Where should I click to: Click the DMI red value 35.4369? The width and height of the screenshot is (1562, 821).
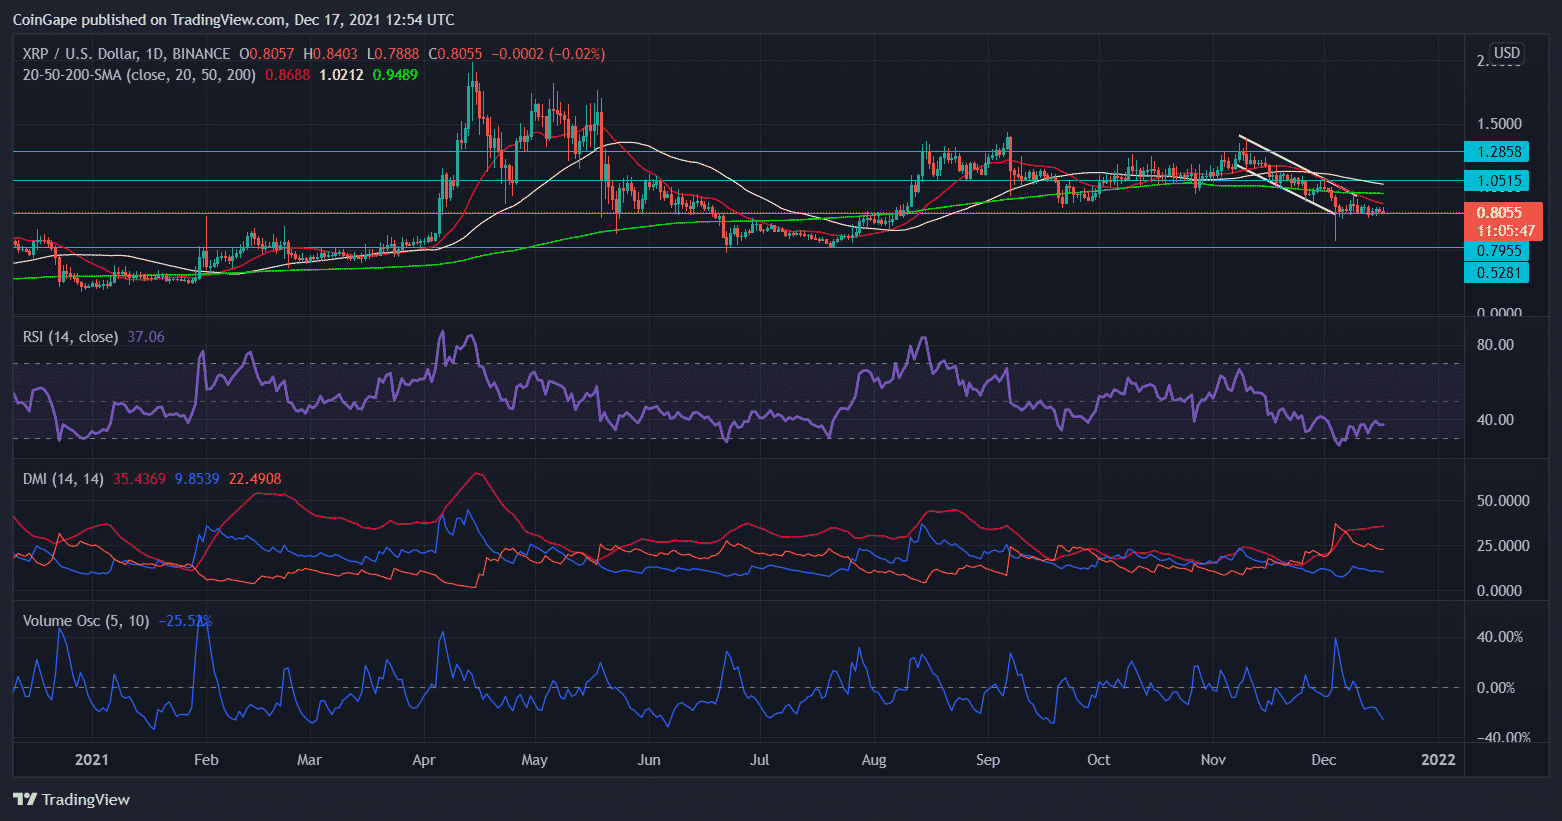pyautogui.click(x=139, y=479)
